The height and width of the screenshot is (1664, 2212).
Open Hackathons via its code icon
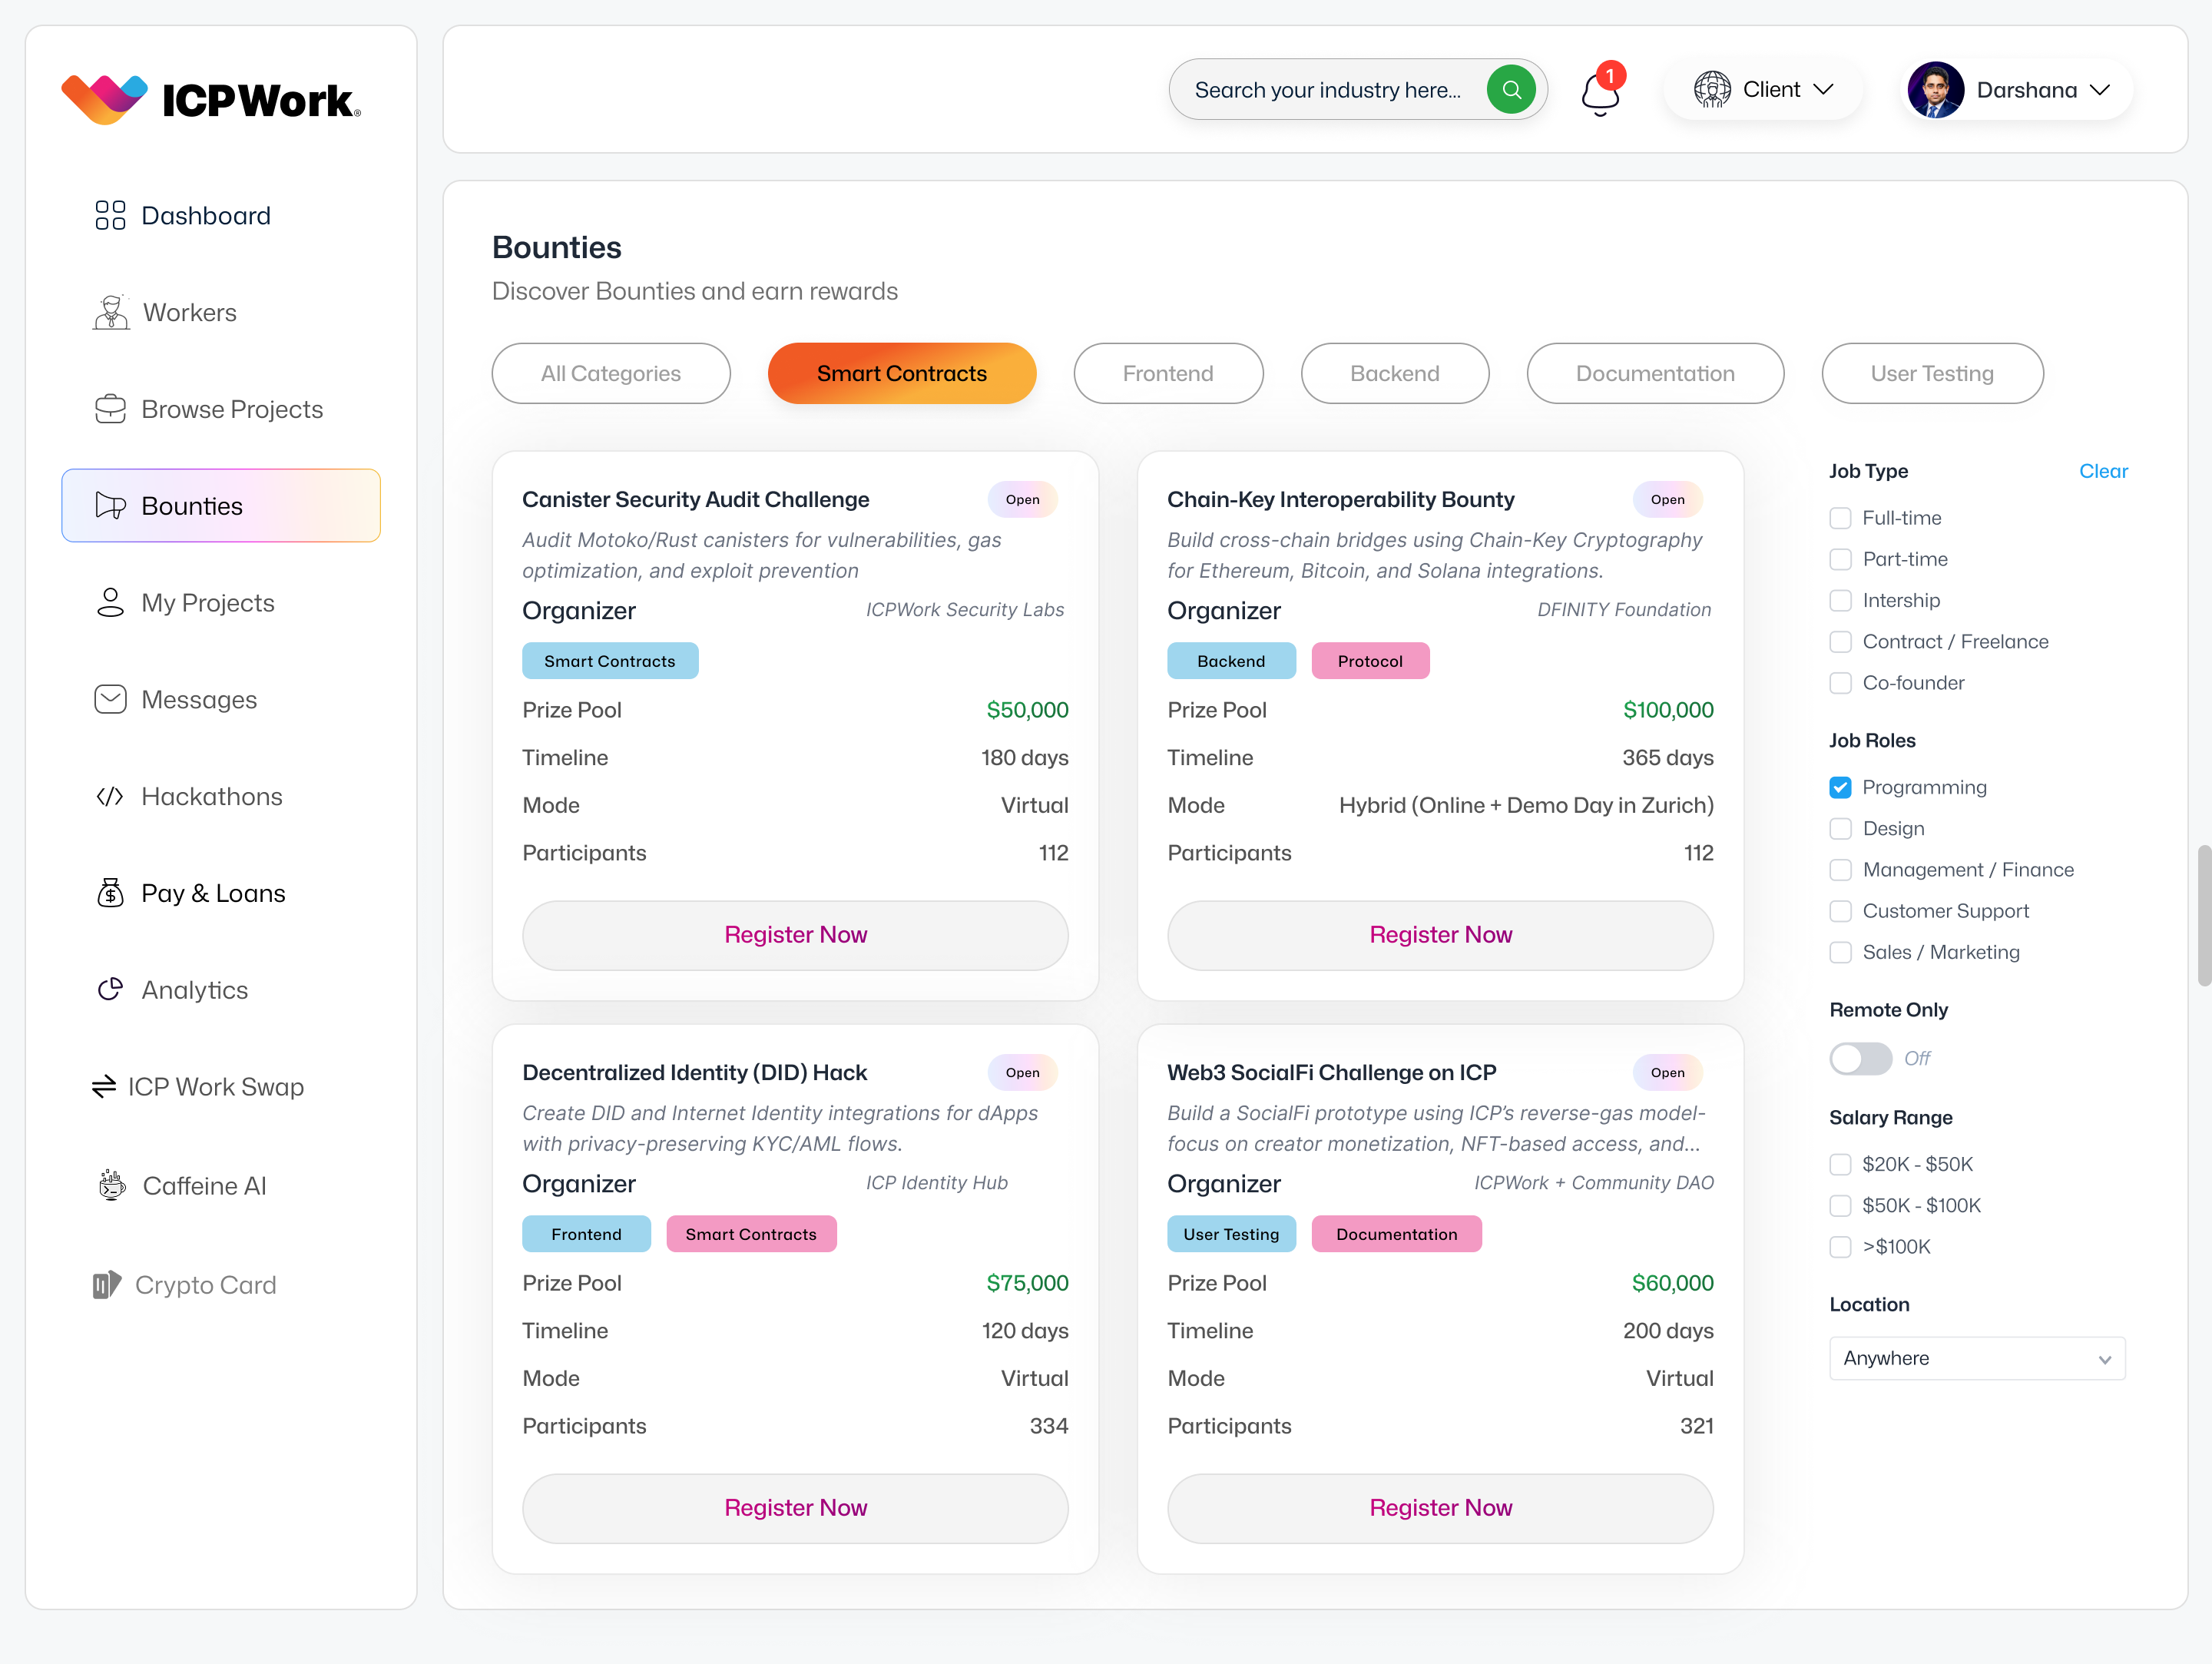110,797
